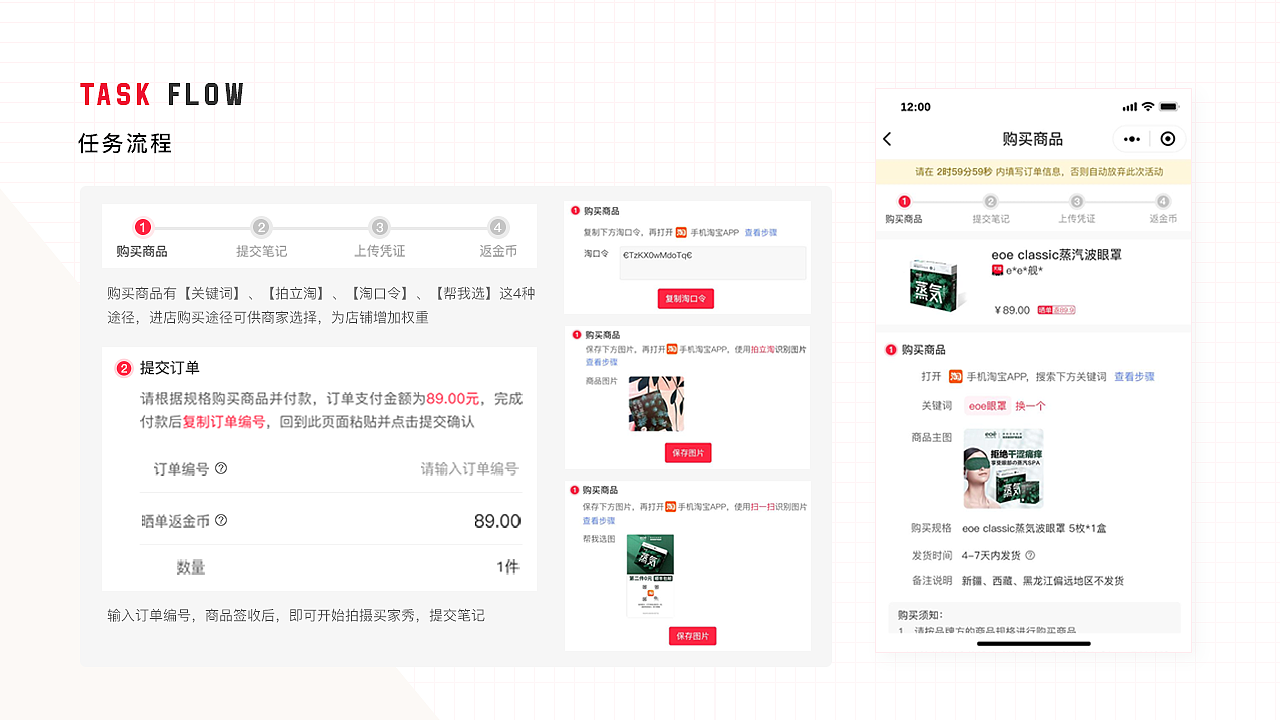Click the TASK FLOW slide heading
Screen dimensions: 1280x720
pos(162,95)
